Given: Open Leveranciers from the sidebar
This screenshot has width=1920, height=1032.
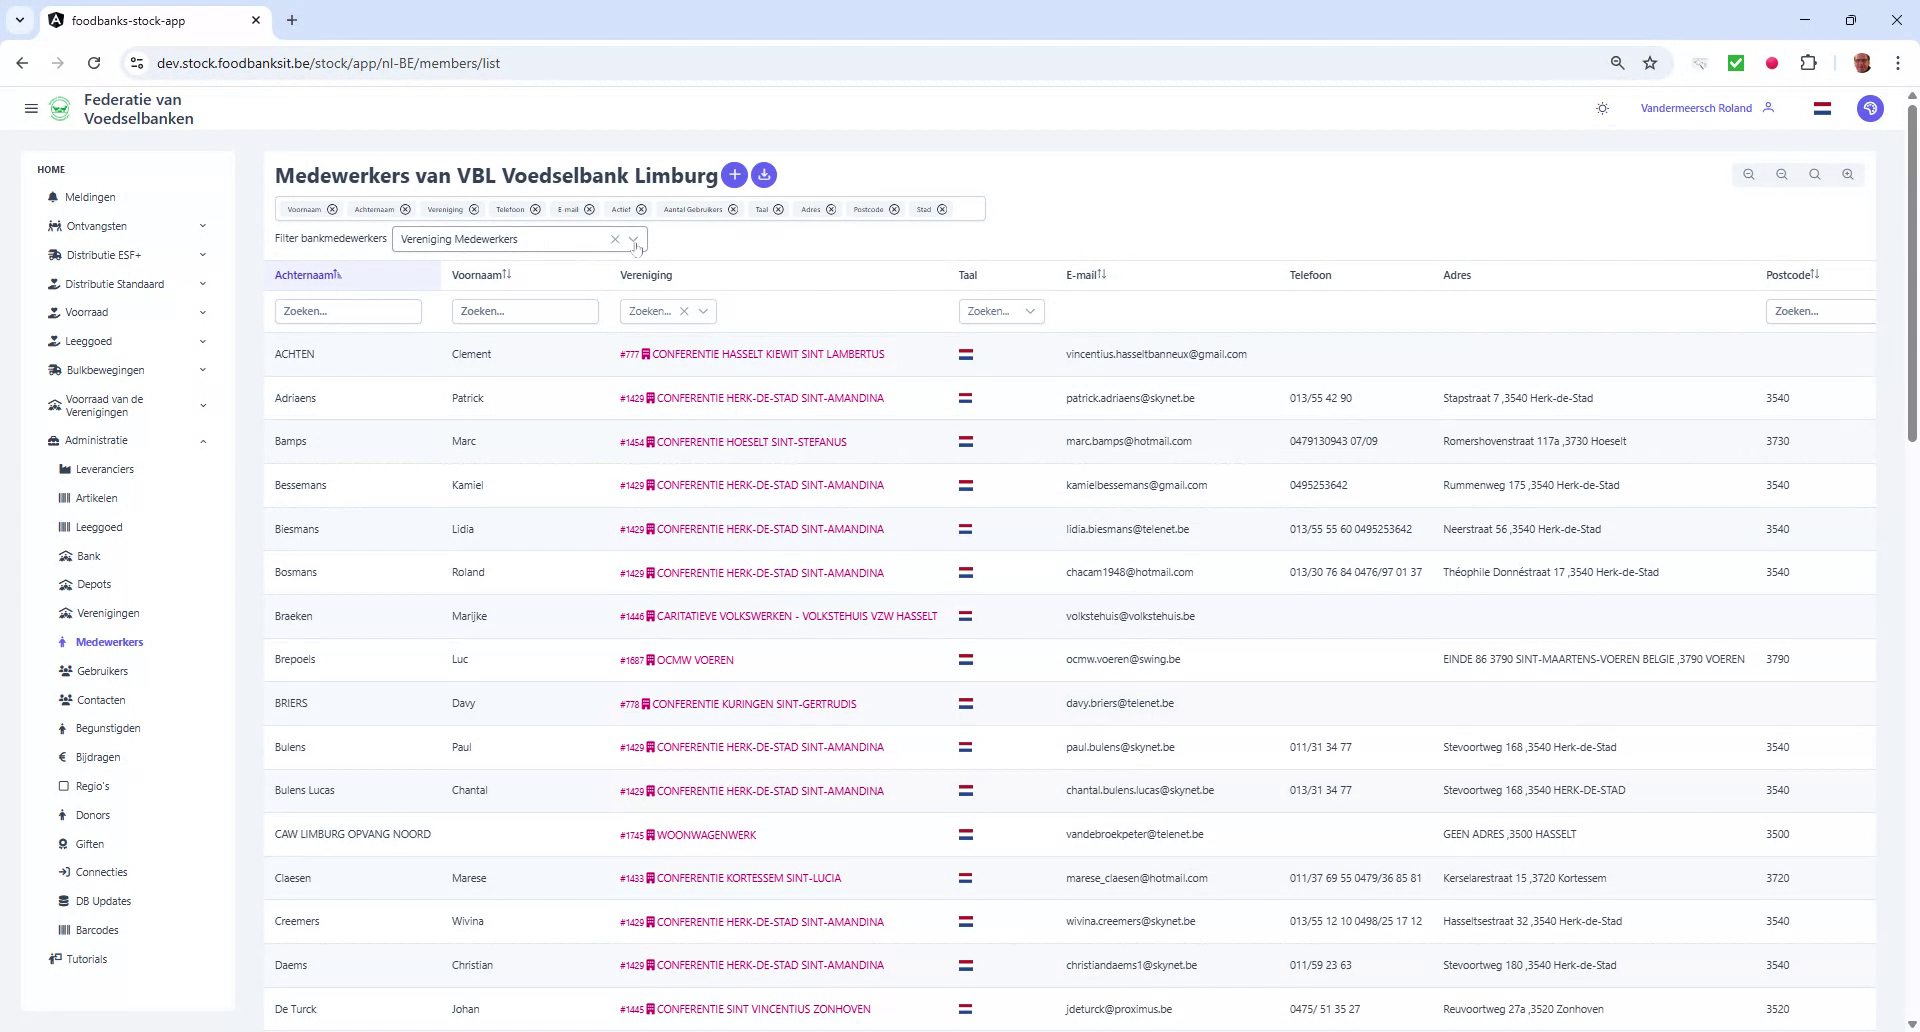Looking at the screenshot, I should click(x=106, y=469).
